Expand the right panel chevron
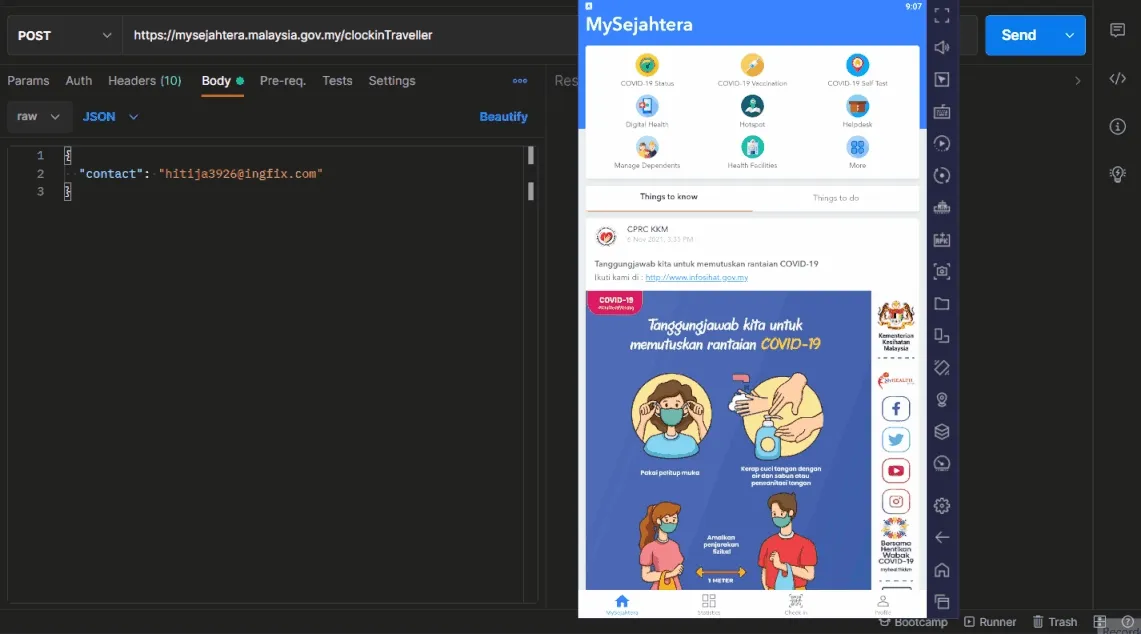 coord(1078,81)
